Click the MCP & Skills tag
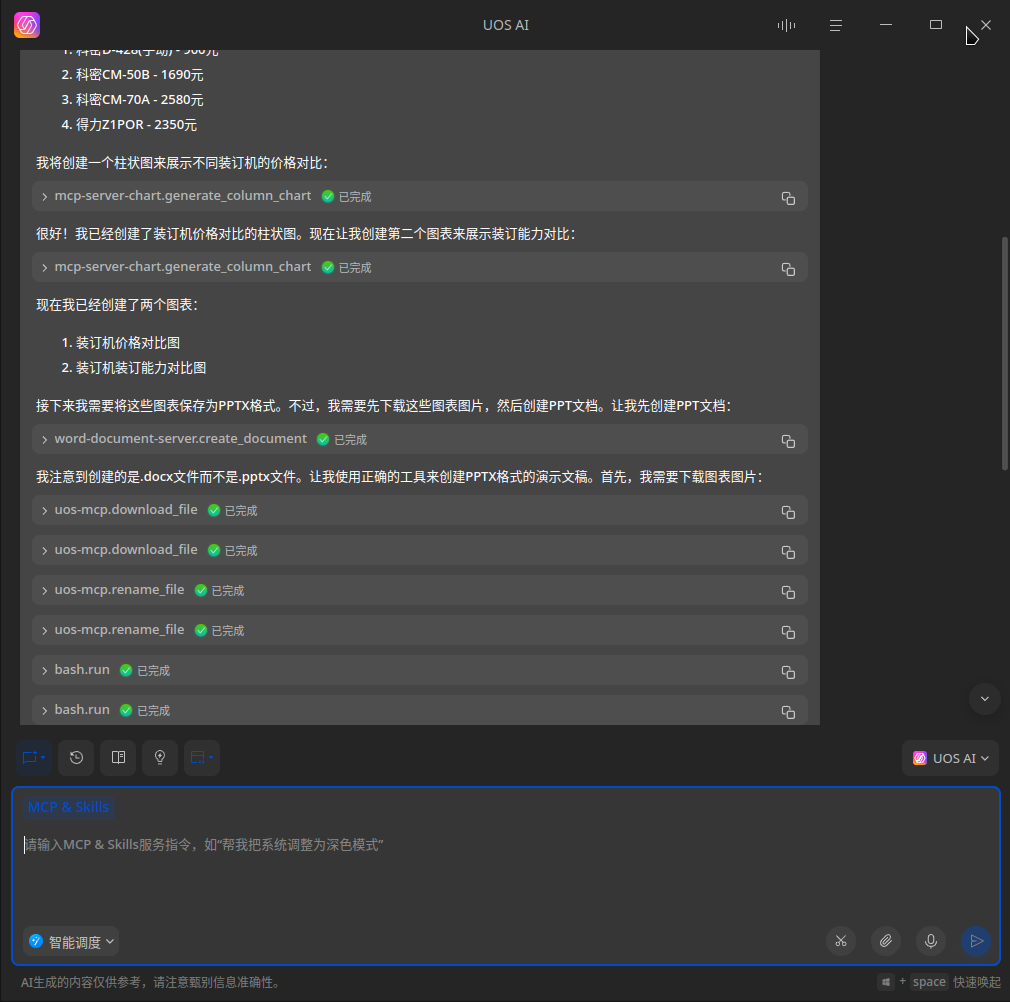The height and width of the screenshot is (1002, 1010). pos(68,807)
